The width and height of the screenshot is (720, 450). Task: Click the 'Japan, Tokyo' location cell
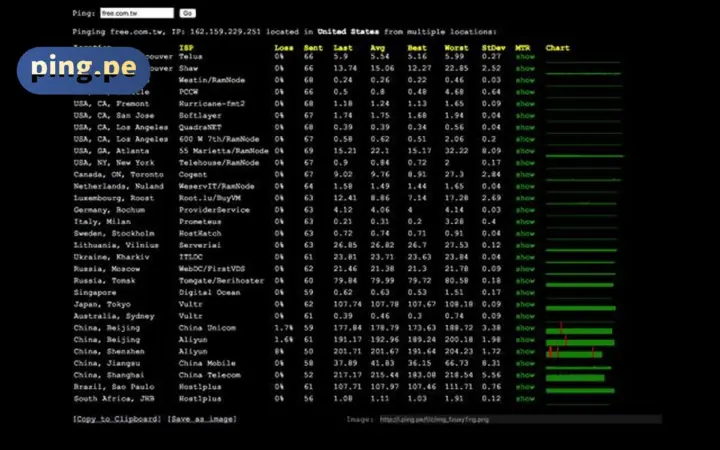point(102,304)
